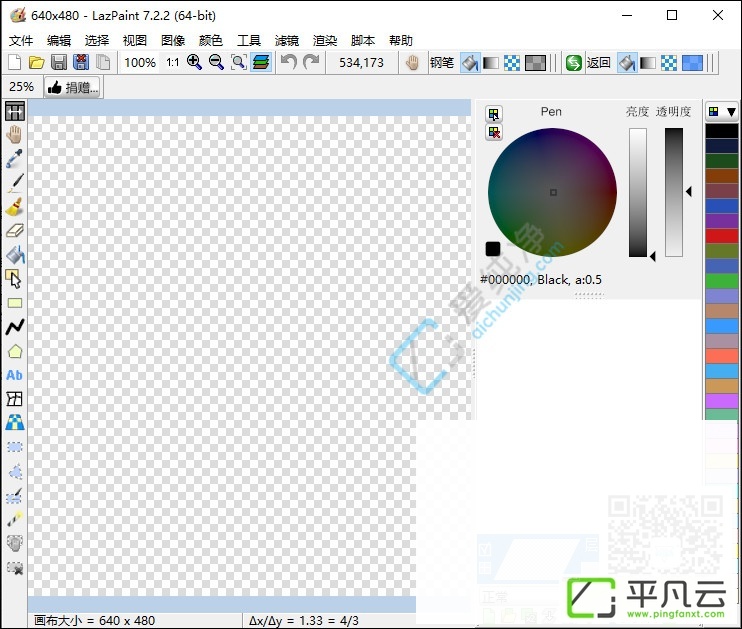742x629 pixels.
Task: Select the color picker eyedropper tool
Action: 15,159
